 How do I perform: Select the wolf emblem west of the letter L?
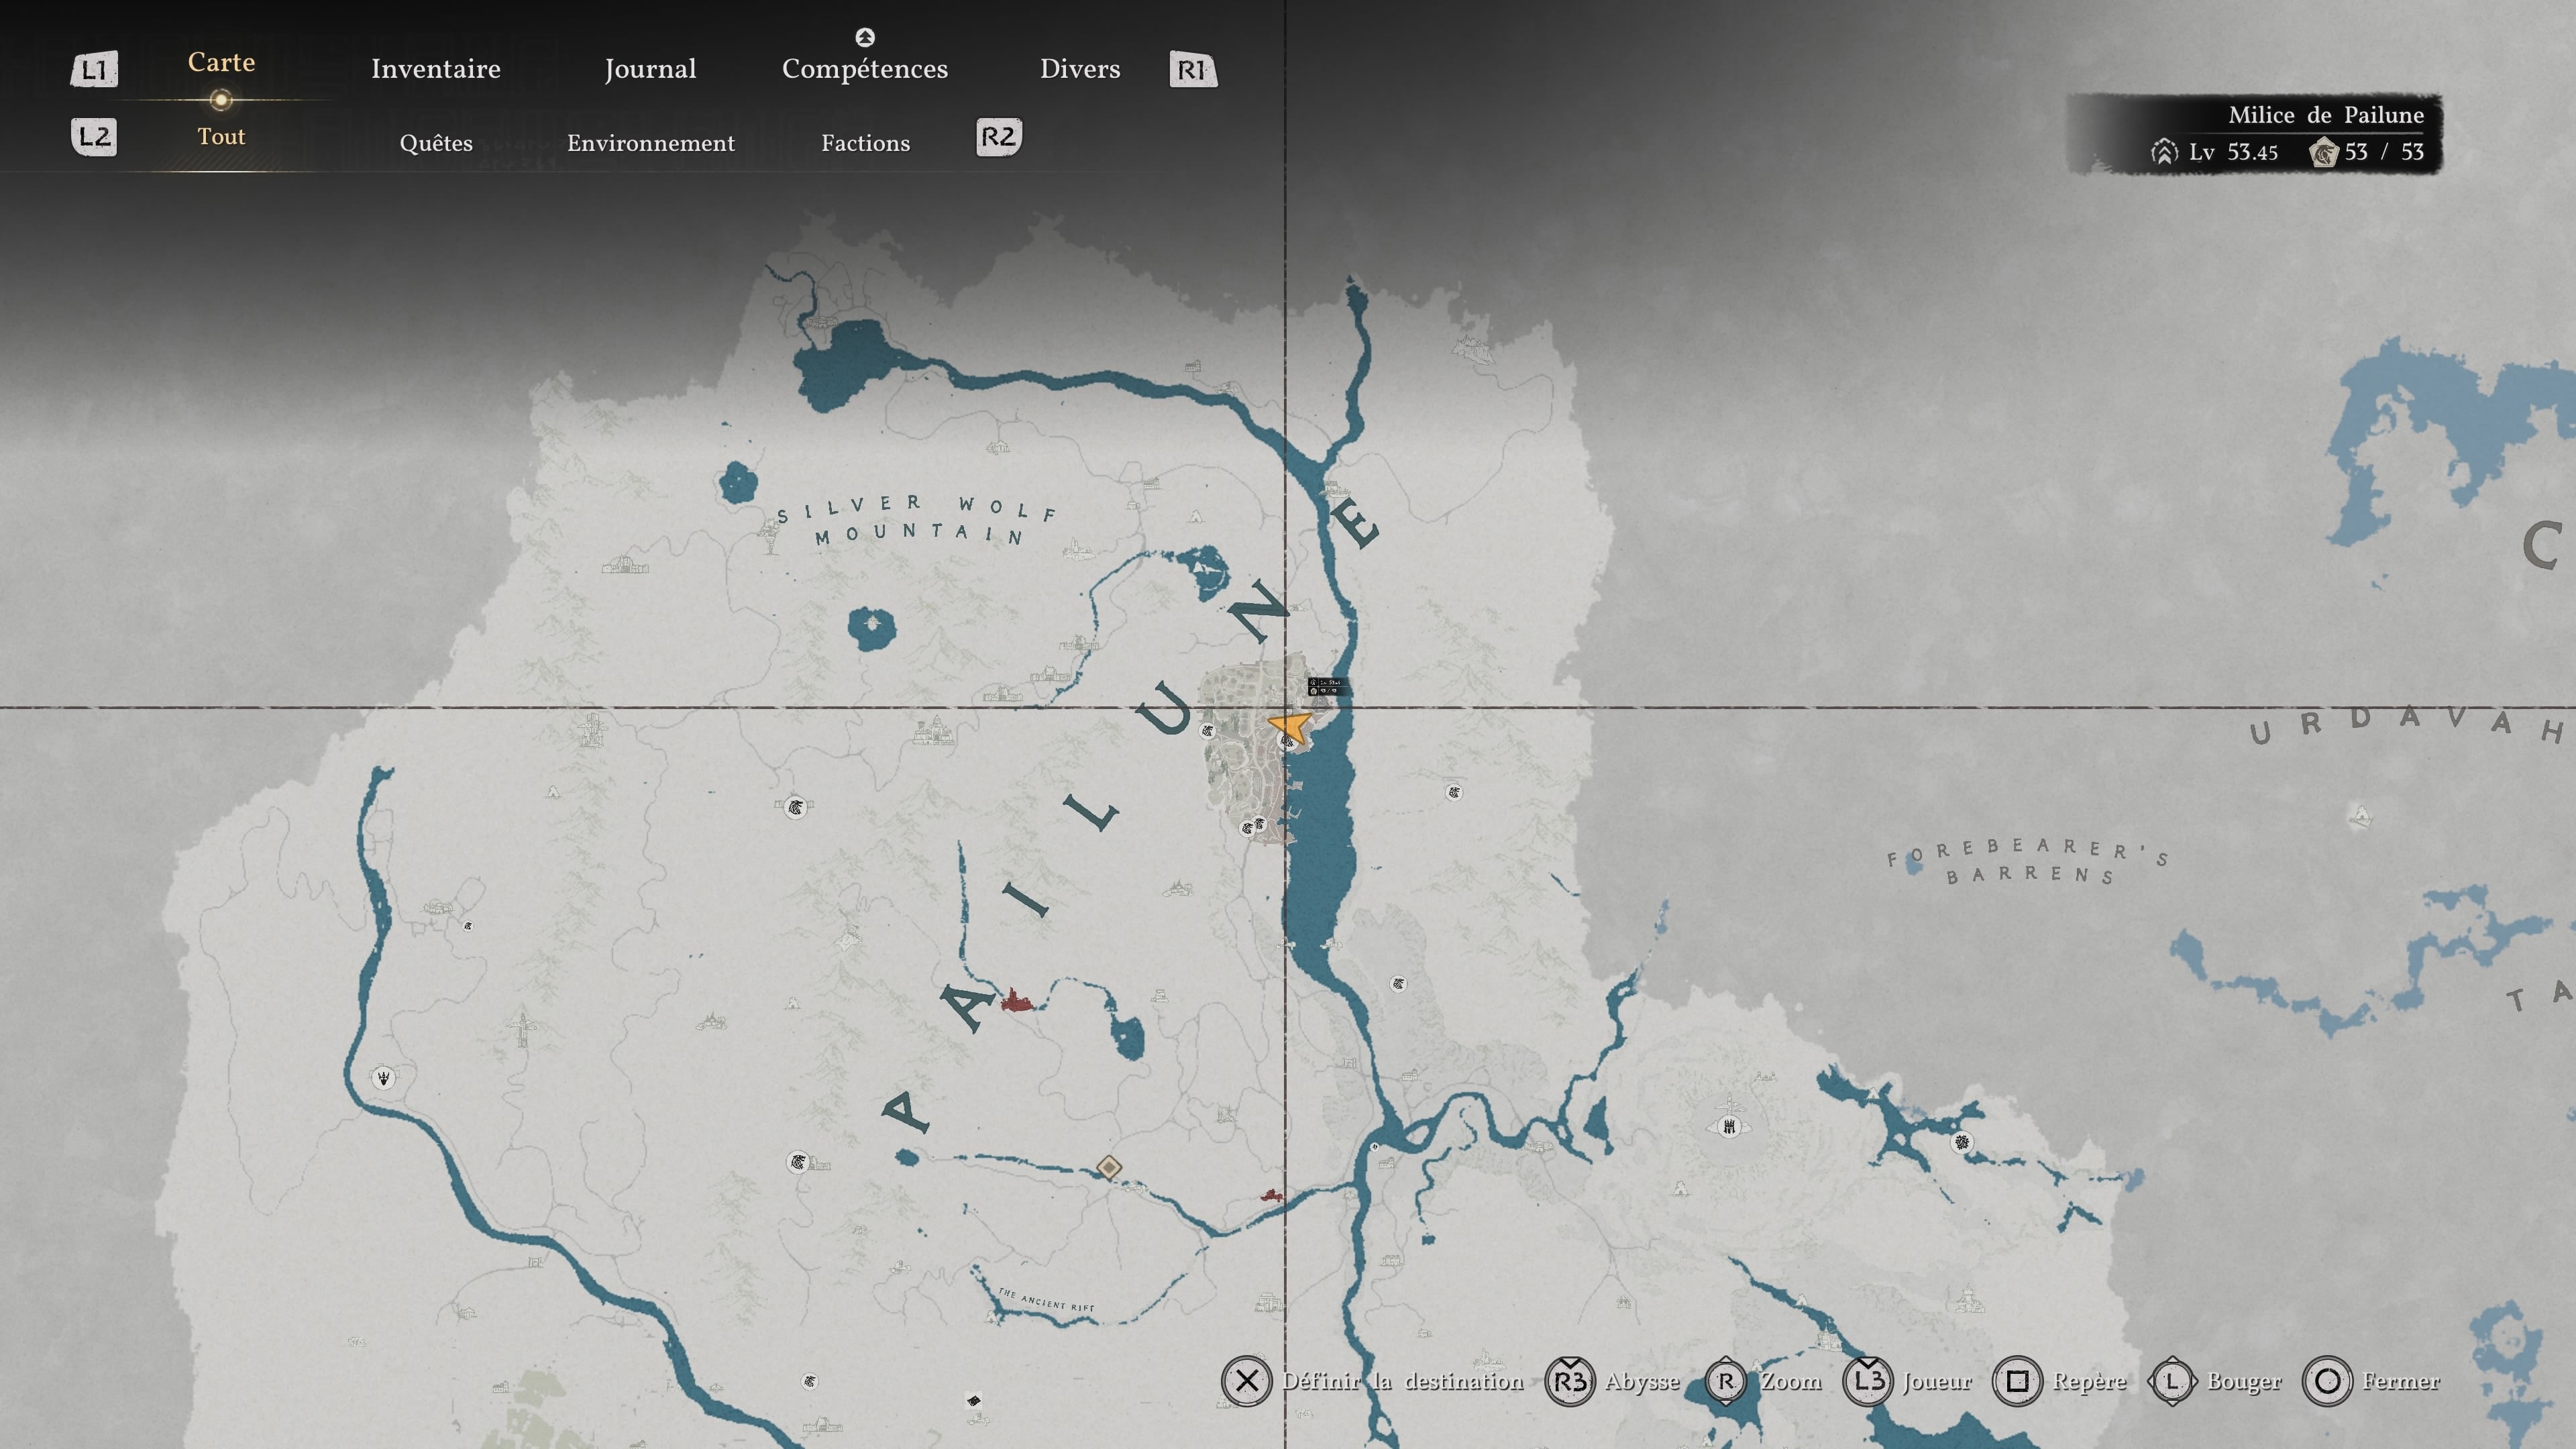point(795,807)
